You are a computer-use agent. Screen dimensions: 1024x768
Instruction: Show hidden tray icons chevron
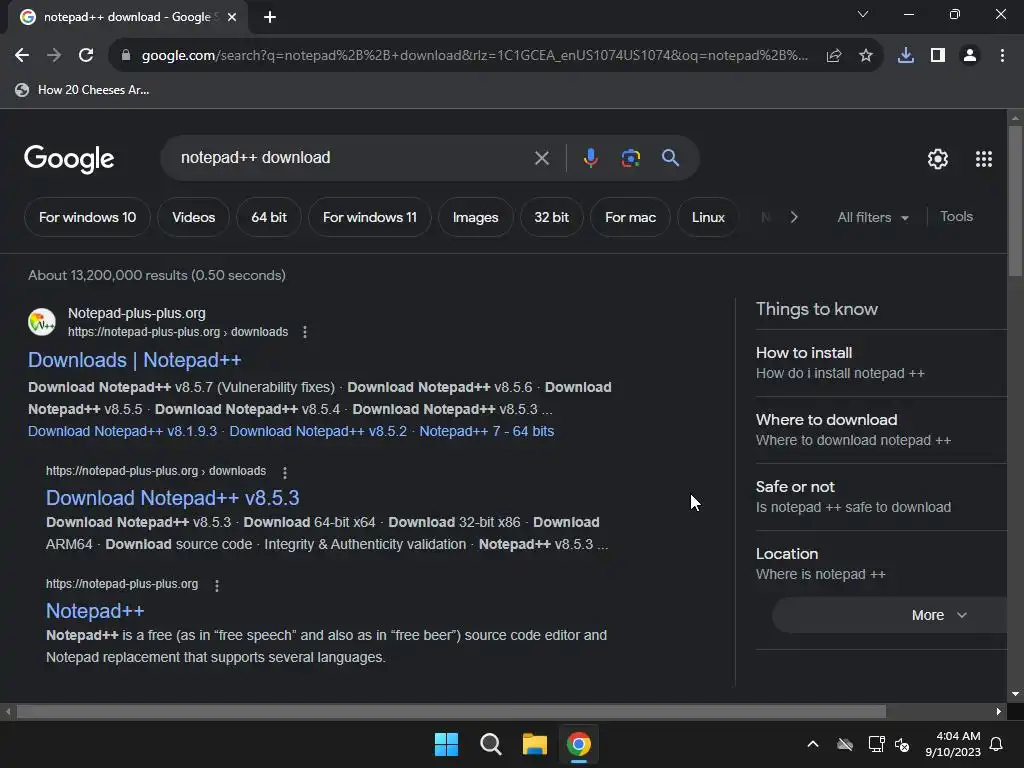pos(813,744)
